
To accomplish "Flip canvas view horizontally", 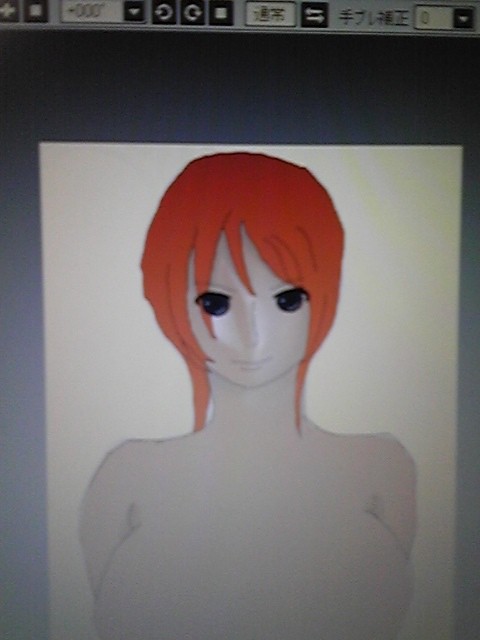I will tap(314, 15).
